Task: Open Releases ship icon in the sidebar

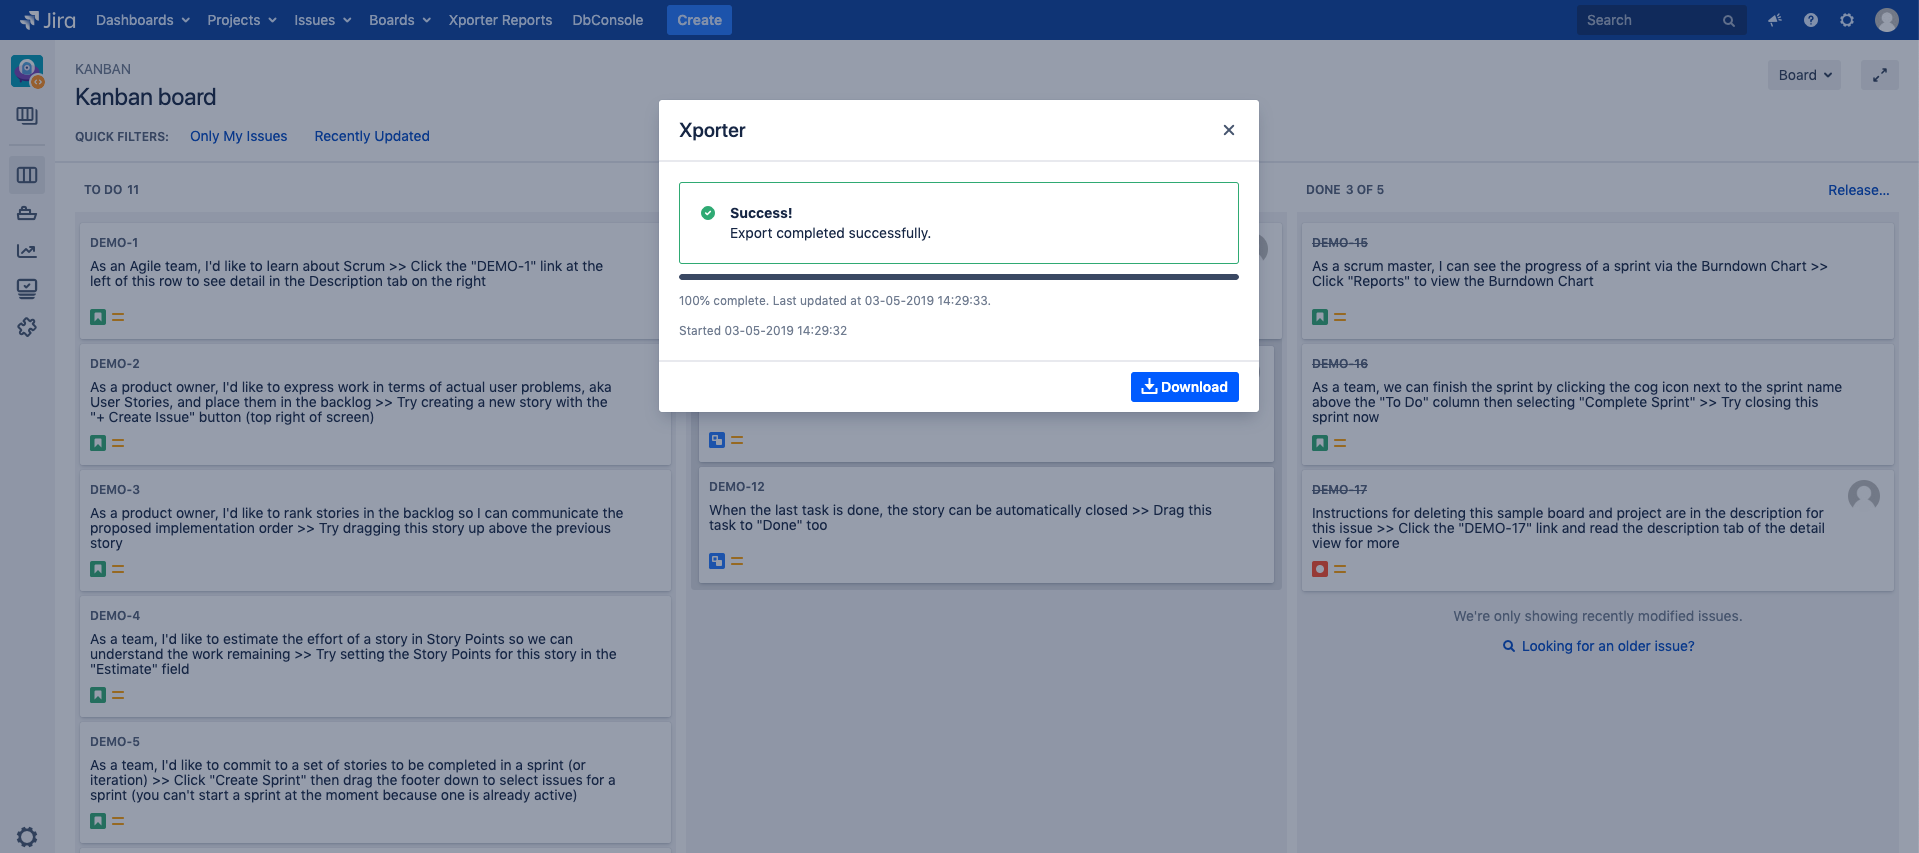Action: (27, 213)
